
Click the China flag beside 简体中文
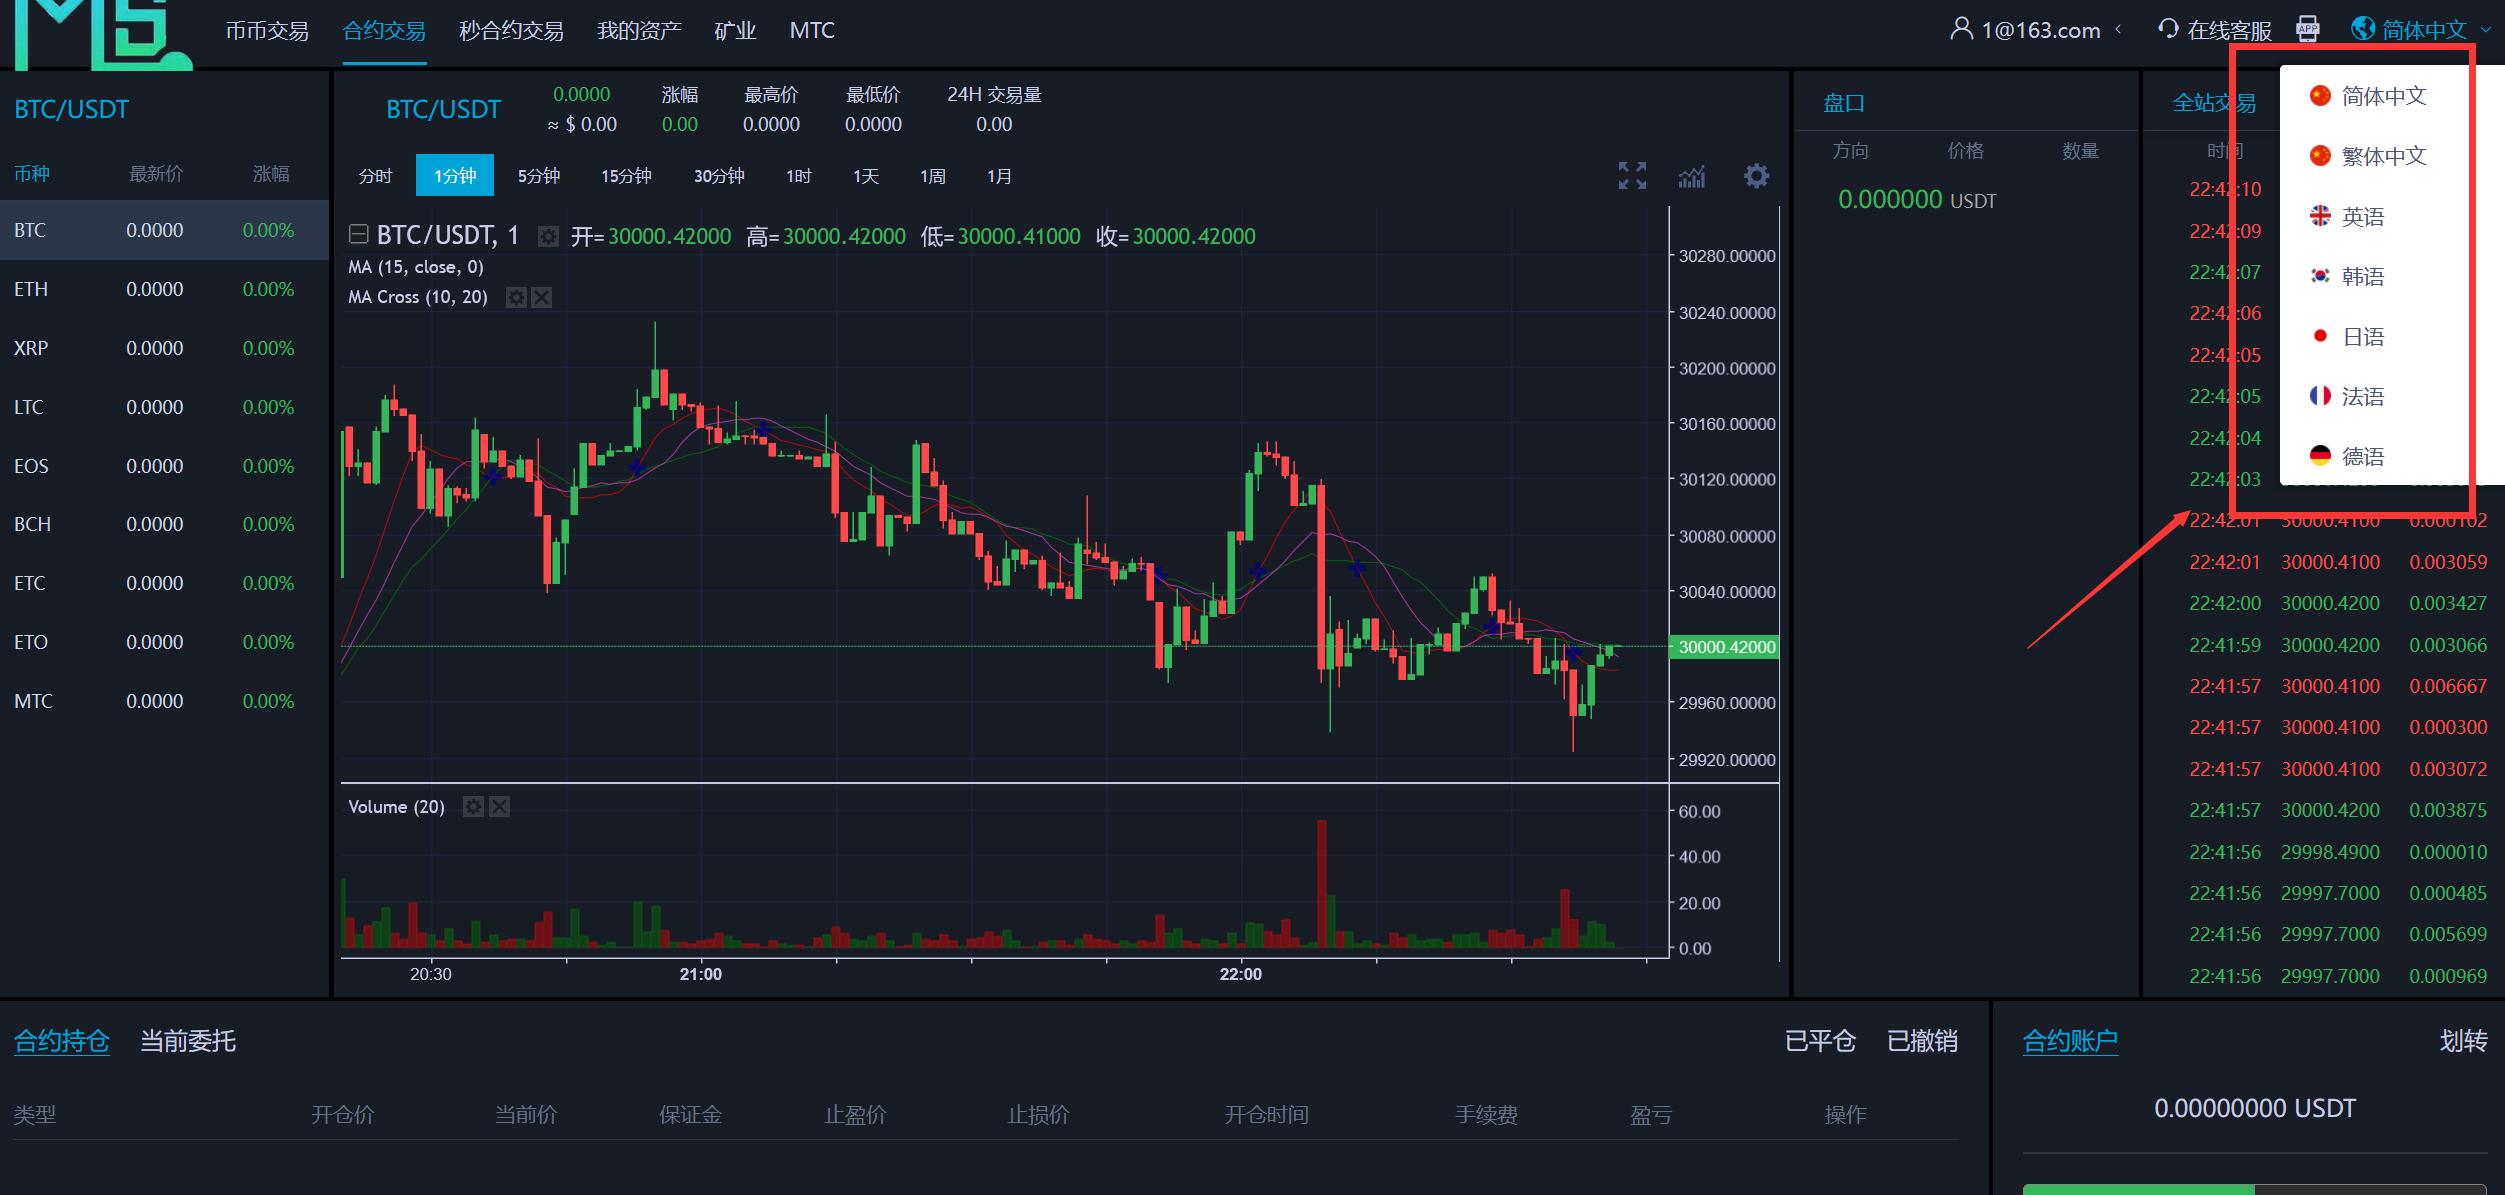(x=2320, y=96)
